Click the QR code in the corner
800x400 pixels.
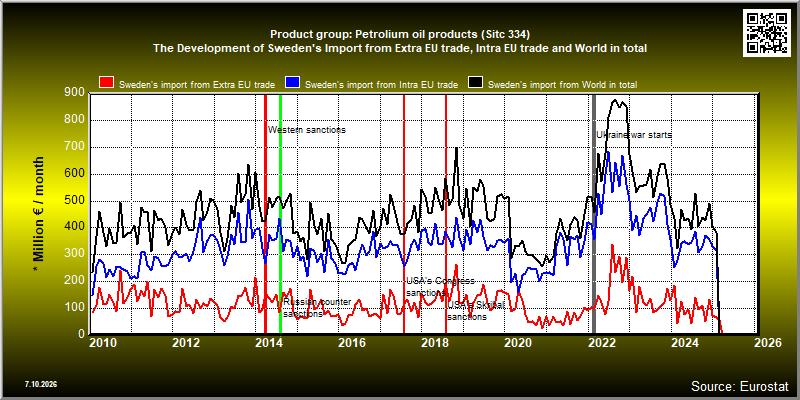pos(768,33)
